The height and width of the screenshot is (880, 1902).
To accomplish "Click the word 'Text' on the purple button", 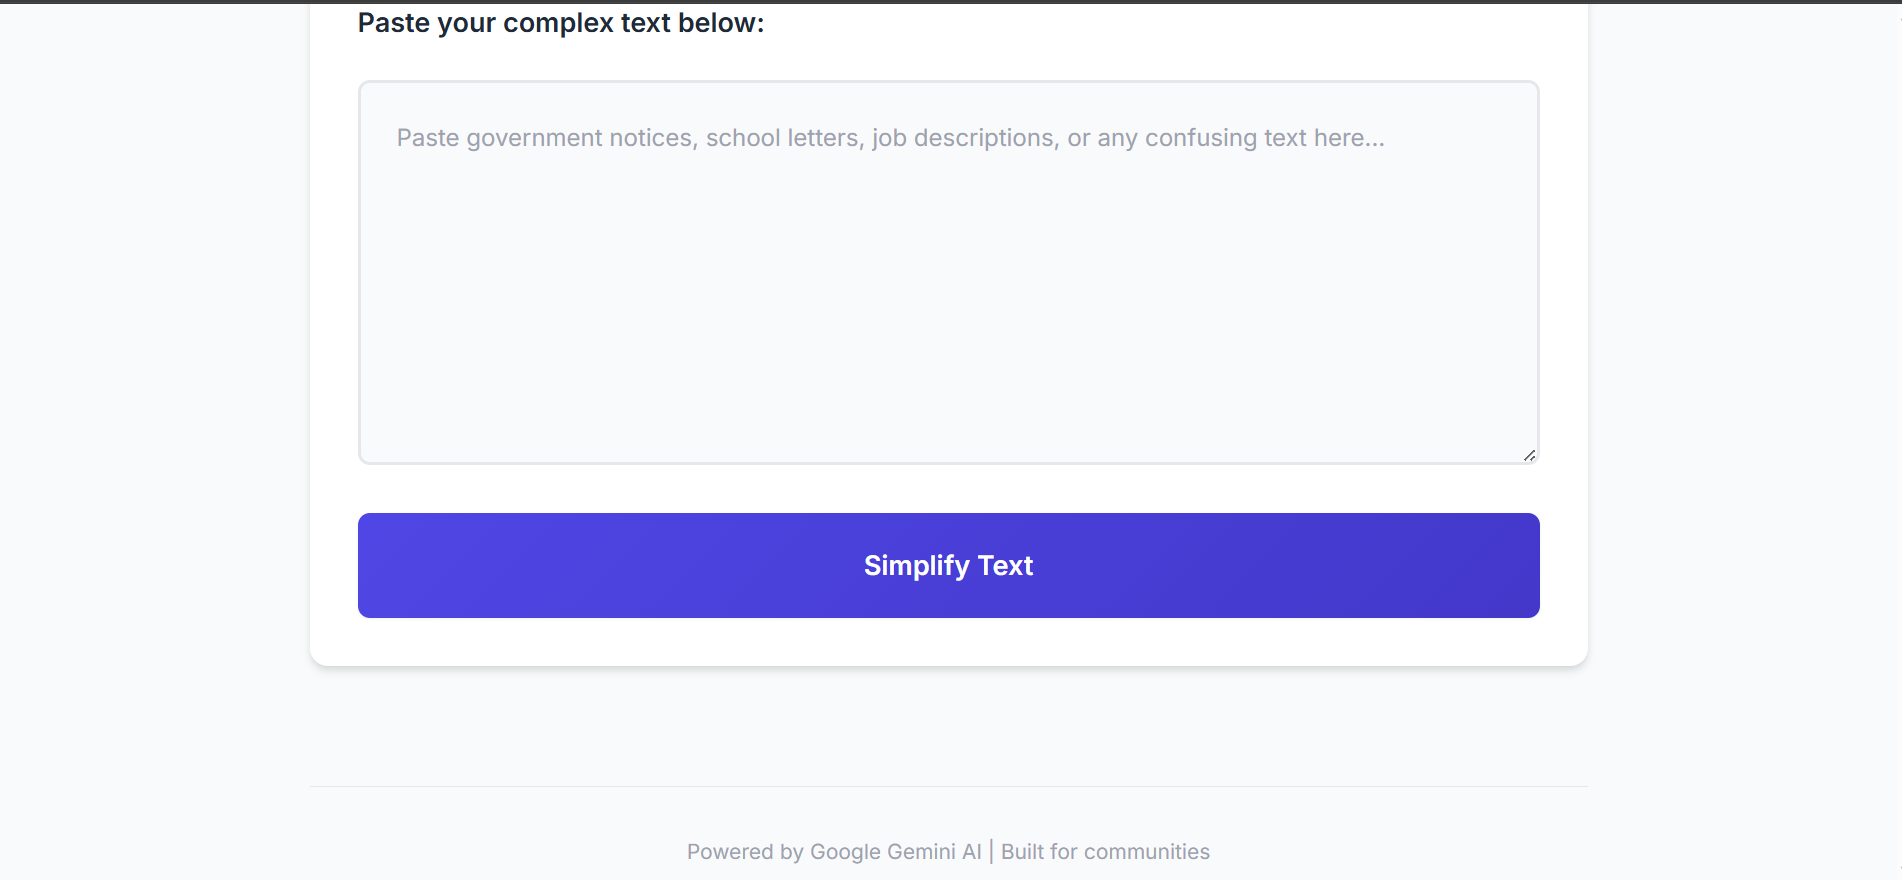I will [1005, 566].
